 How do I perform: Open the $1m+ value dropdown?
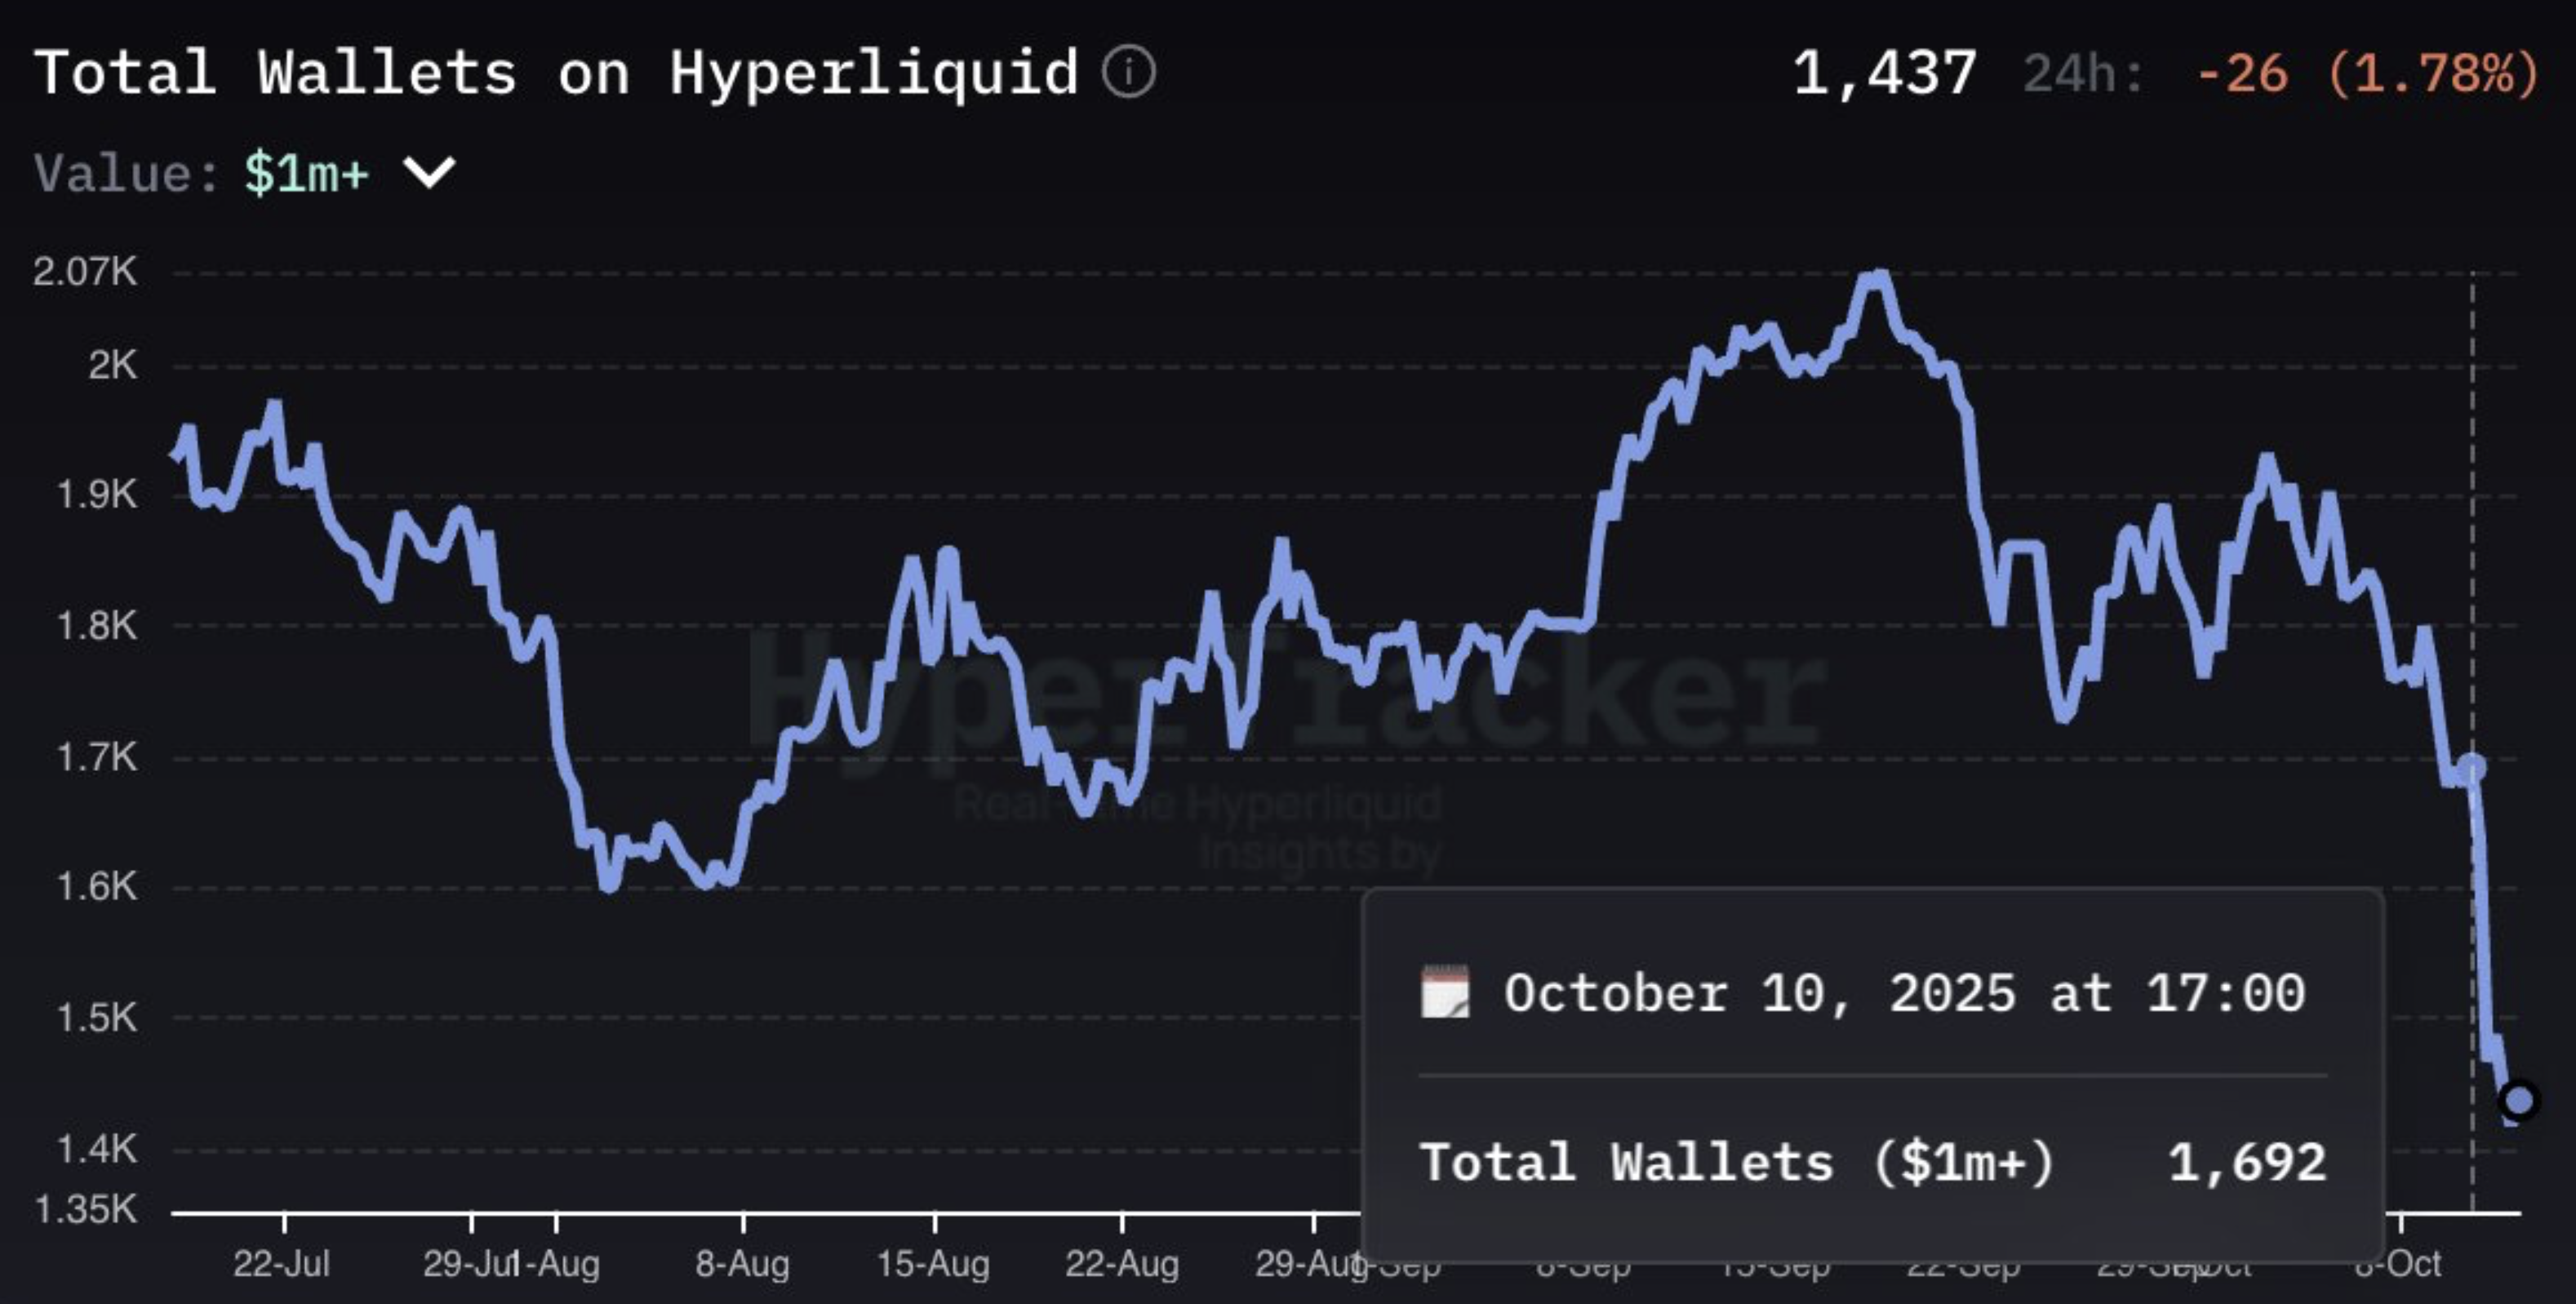tap(306, 174)
